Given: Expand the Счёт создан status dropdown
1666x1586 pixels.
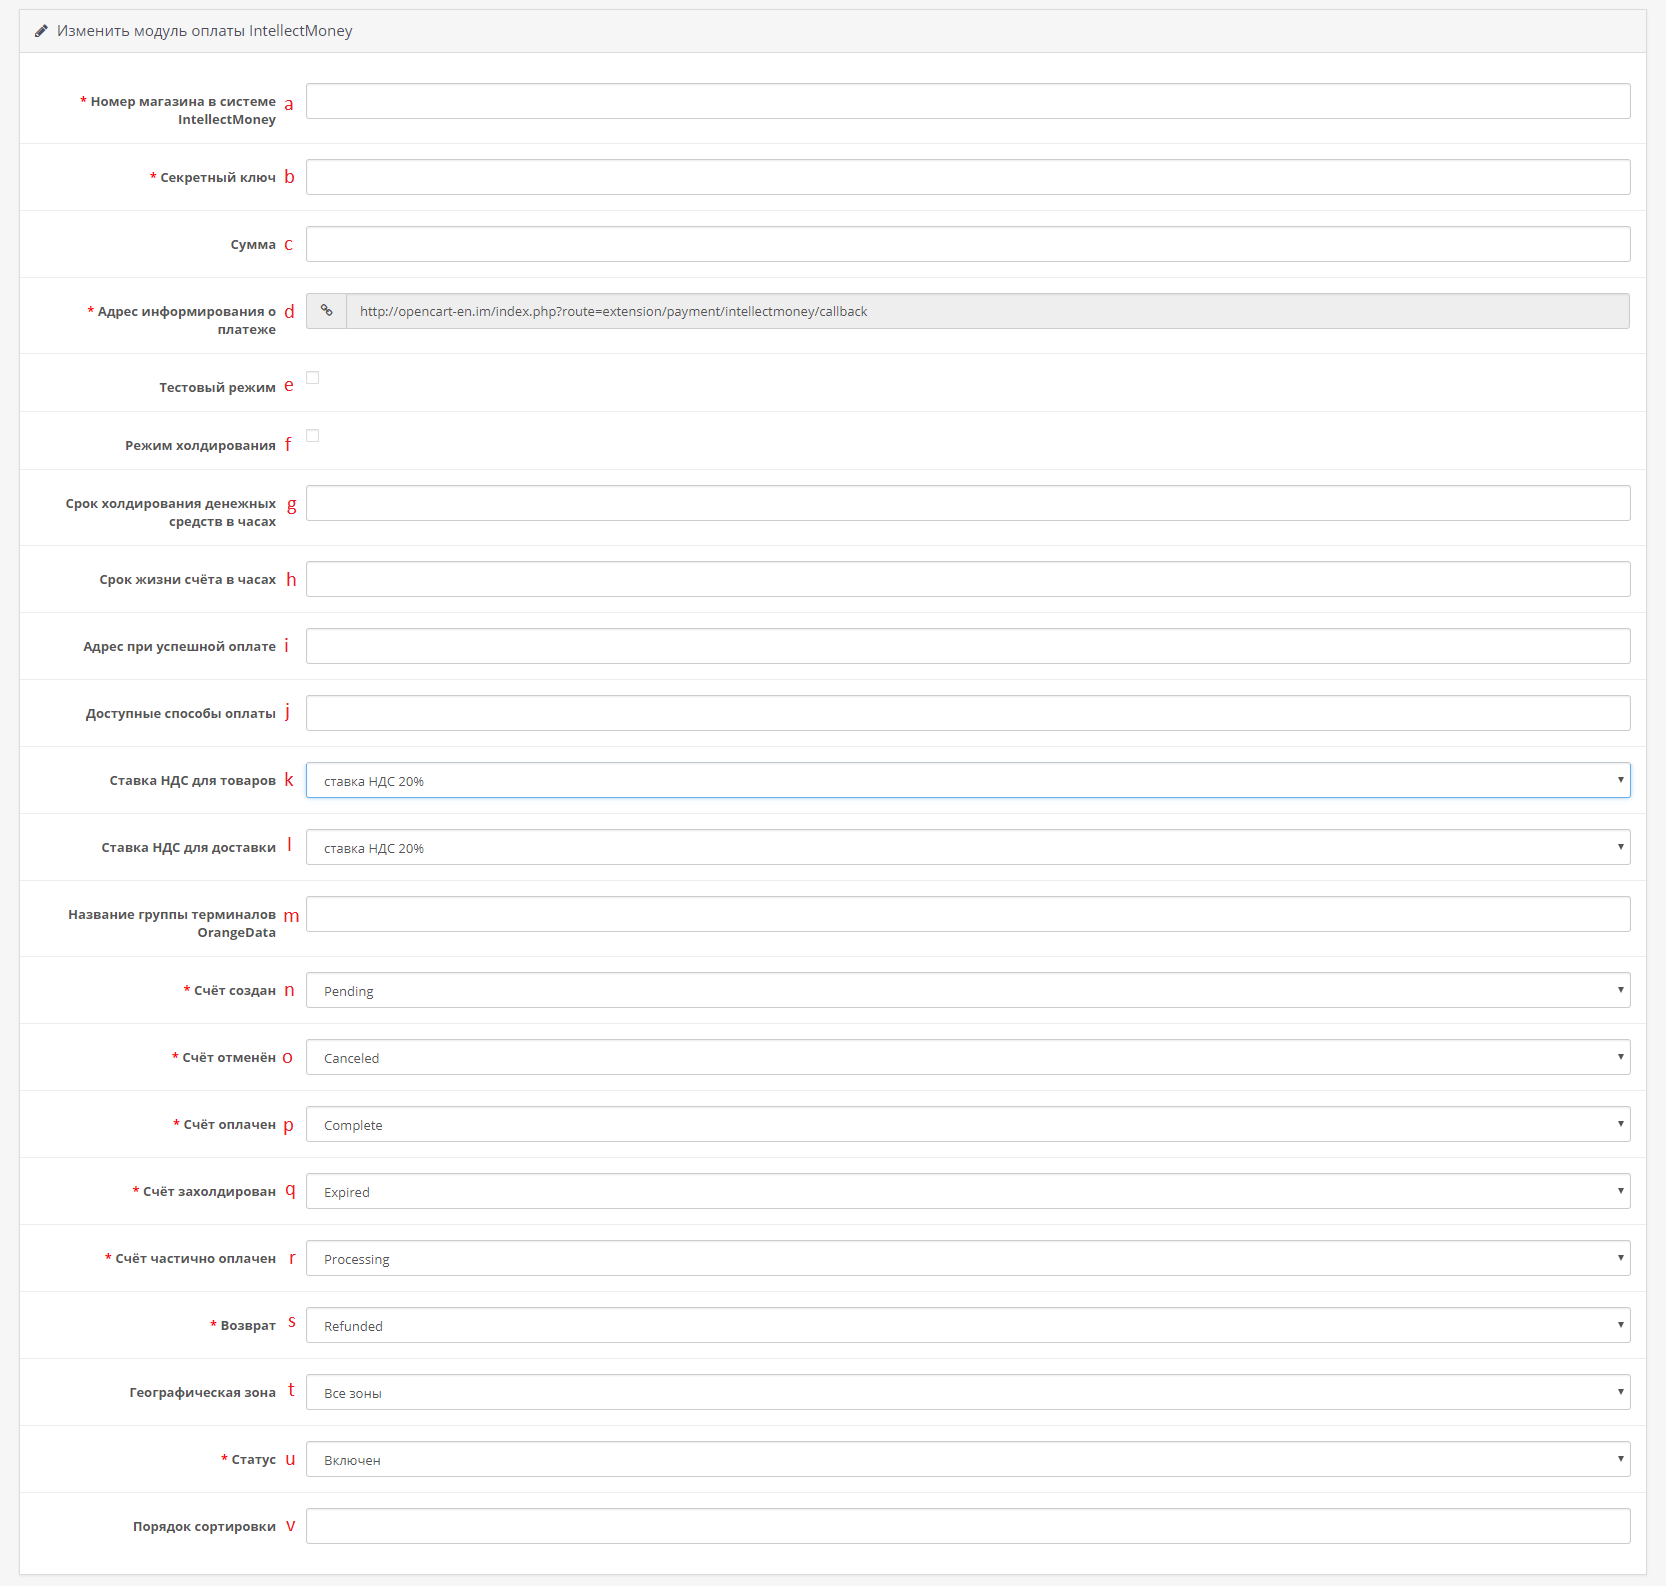Looking at the screenshot, I should click(967, 991).
